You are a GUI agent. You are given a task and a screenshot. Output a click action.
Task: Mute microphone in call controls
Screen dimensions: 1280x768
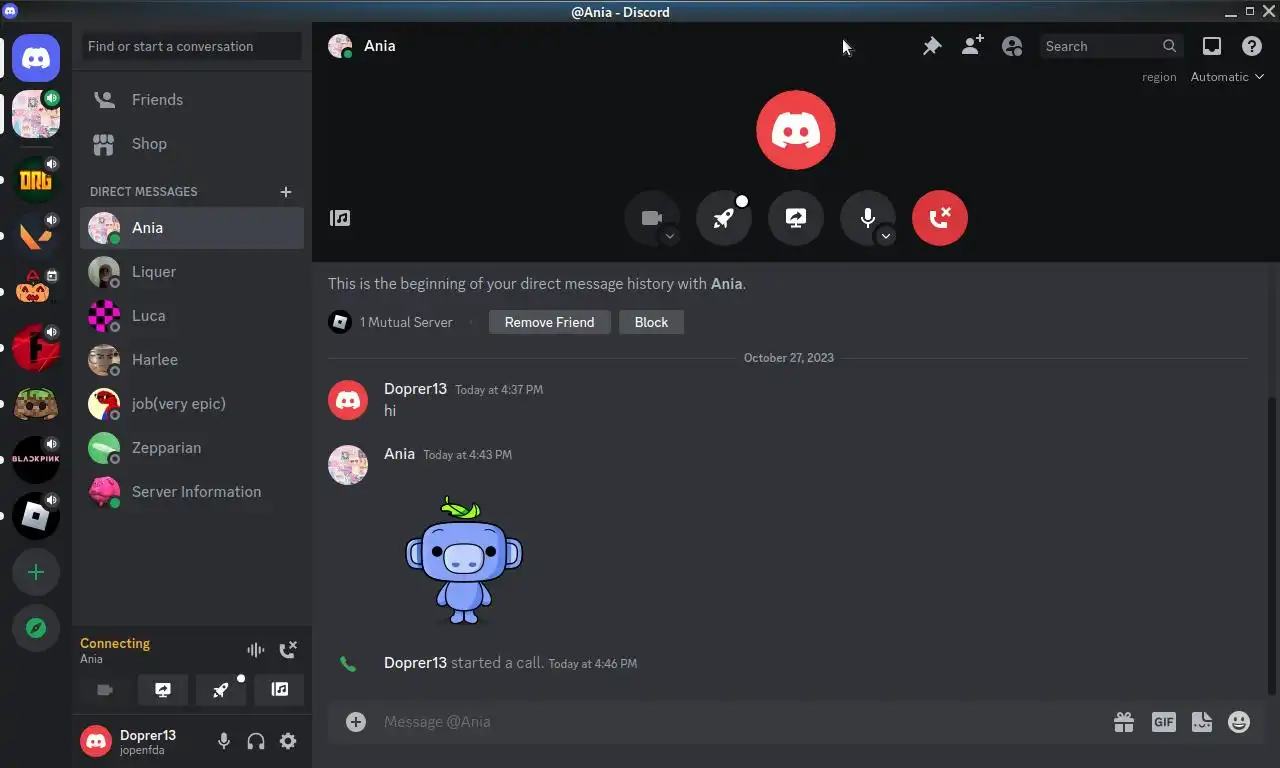[x=868, y=218]
